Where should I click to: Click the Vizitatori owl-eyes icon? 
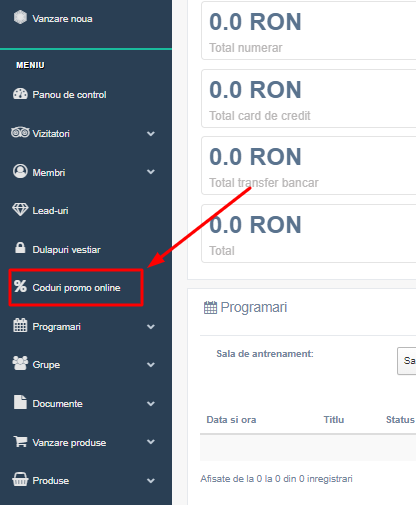20,132
